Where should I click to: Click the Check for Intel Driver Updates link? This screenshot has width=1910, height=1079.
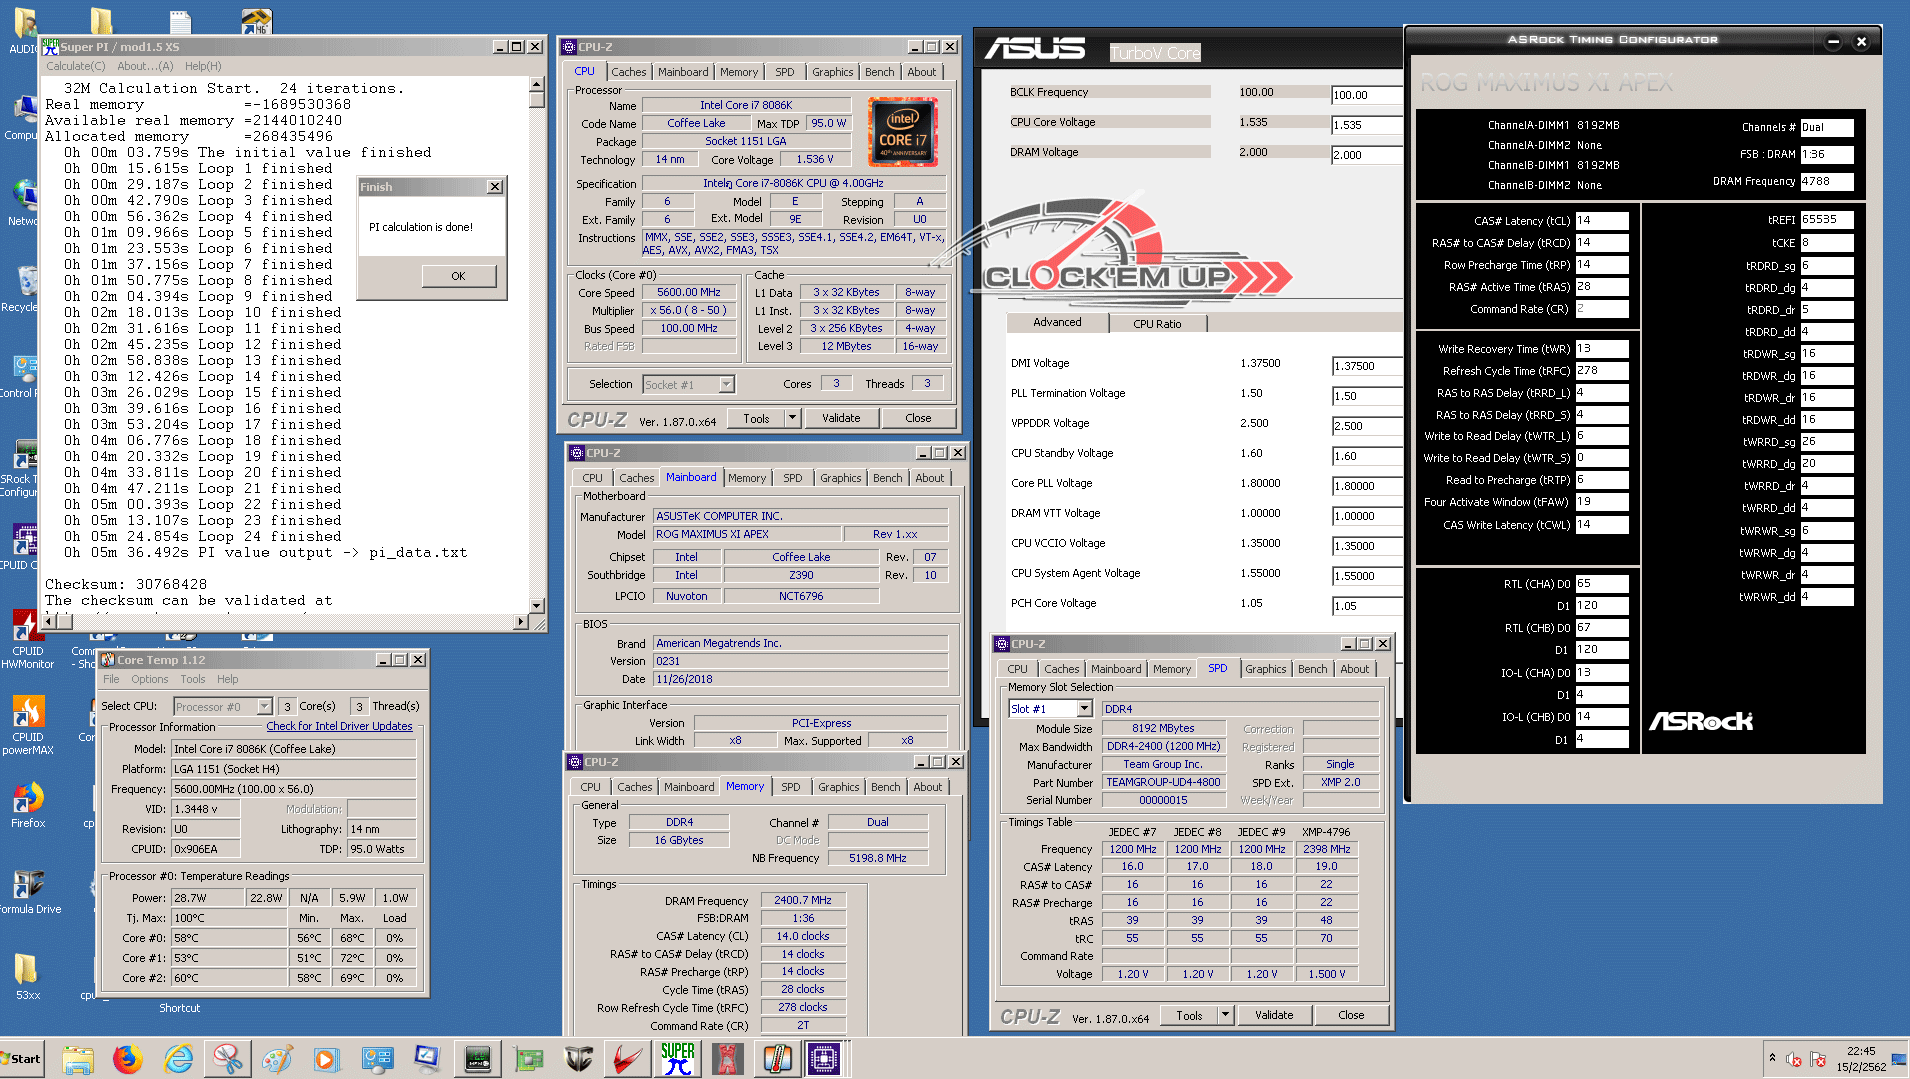point(339,726)
